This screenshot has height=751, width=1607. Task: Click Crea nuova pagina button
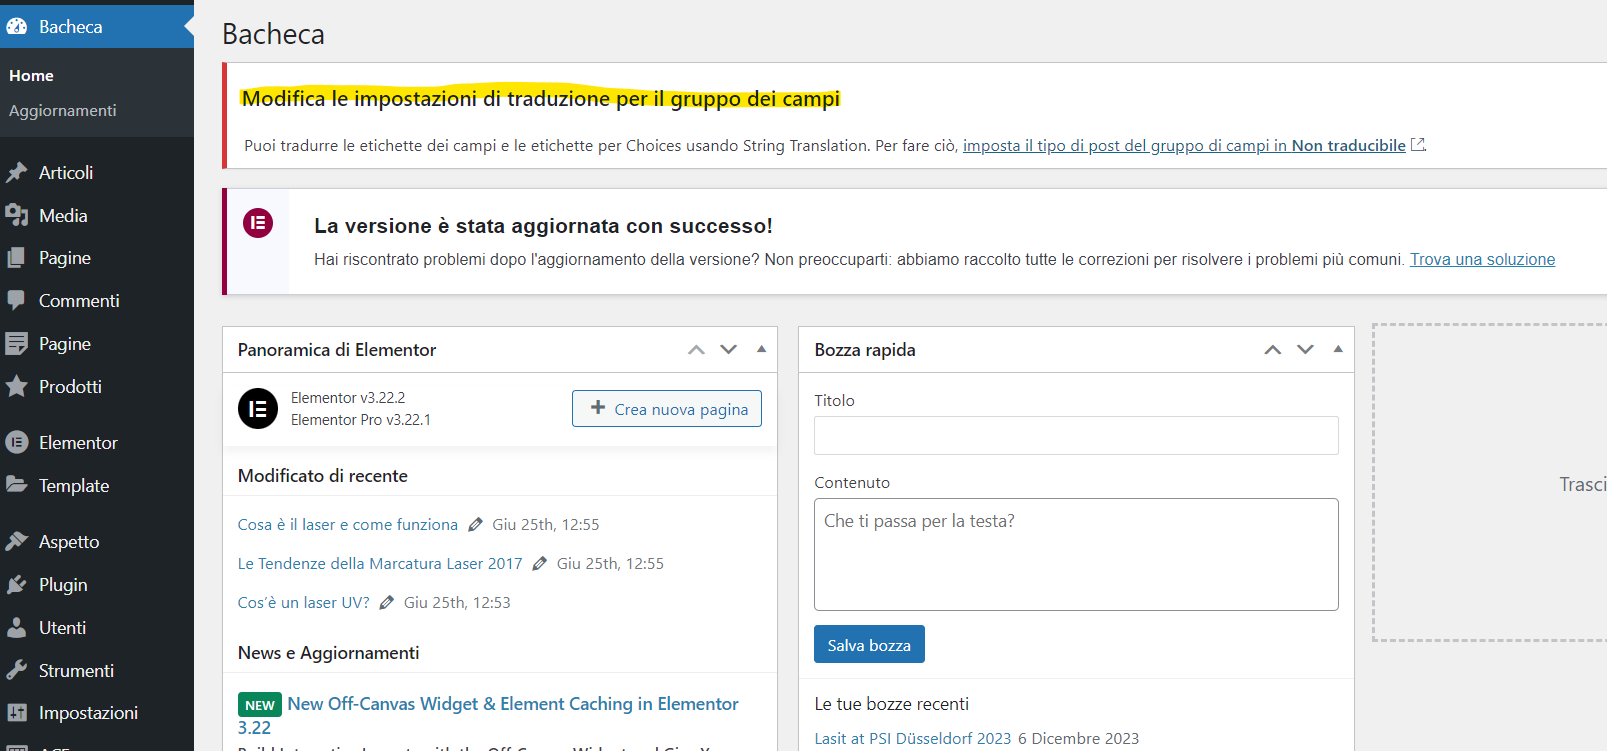tap(667, 408)
